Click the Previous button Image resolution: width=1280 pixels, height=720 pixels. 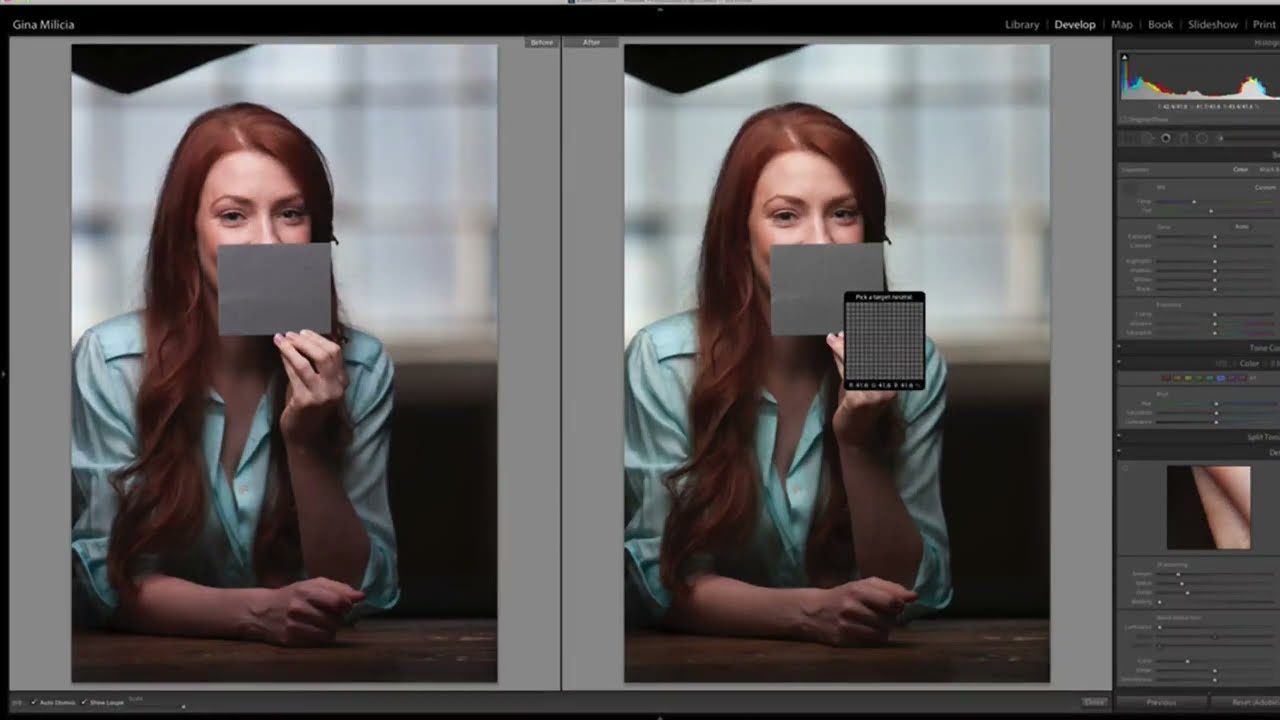click(x=1161, y=702)
